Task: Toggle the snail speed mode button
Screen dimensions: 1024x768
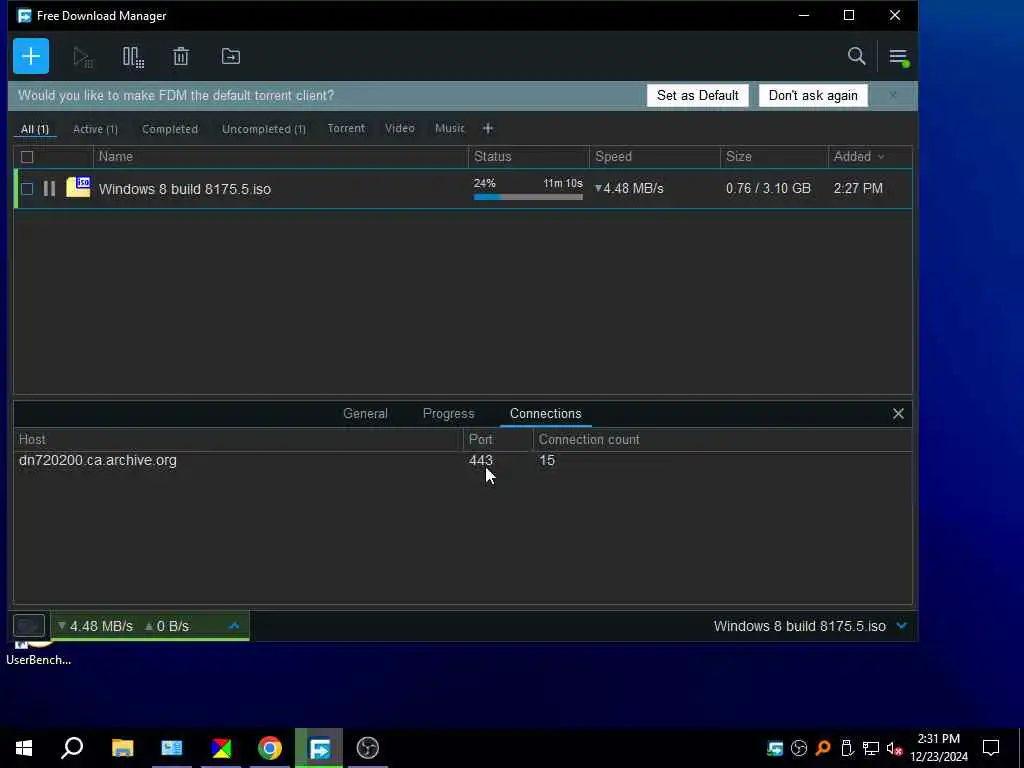Action: pos(29,626)
